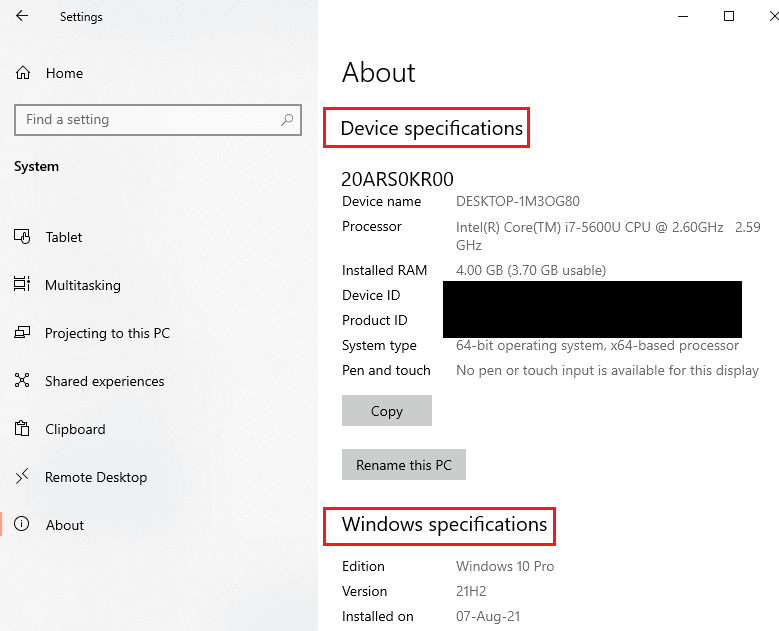The height and width of the screenshot is (631, 779).
Task: Open Shared experiences settings
Action: click(105, 381)
